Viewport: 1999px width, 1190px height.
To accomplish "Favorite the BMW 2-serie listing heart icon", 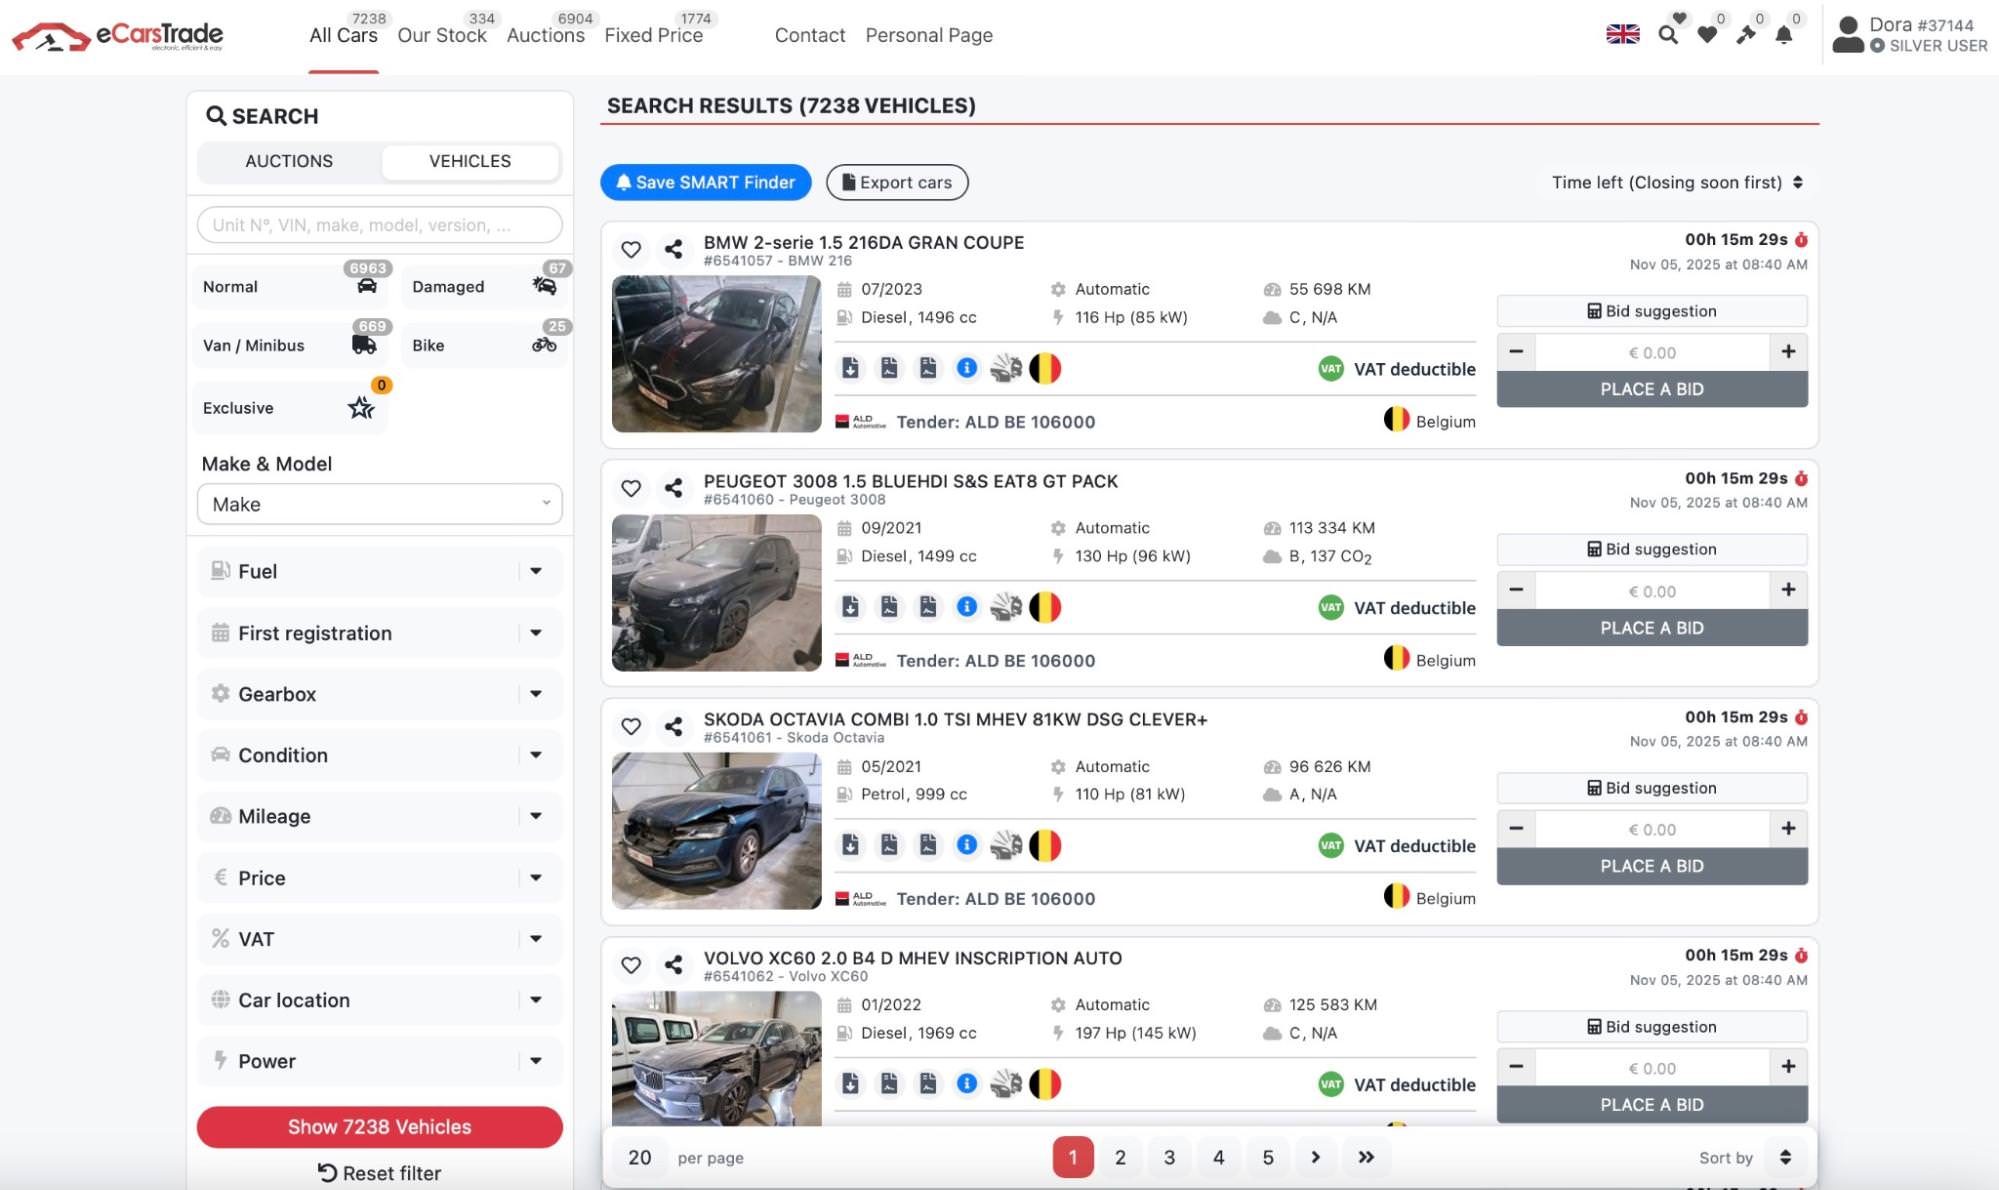I will 631,249.
